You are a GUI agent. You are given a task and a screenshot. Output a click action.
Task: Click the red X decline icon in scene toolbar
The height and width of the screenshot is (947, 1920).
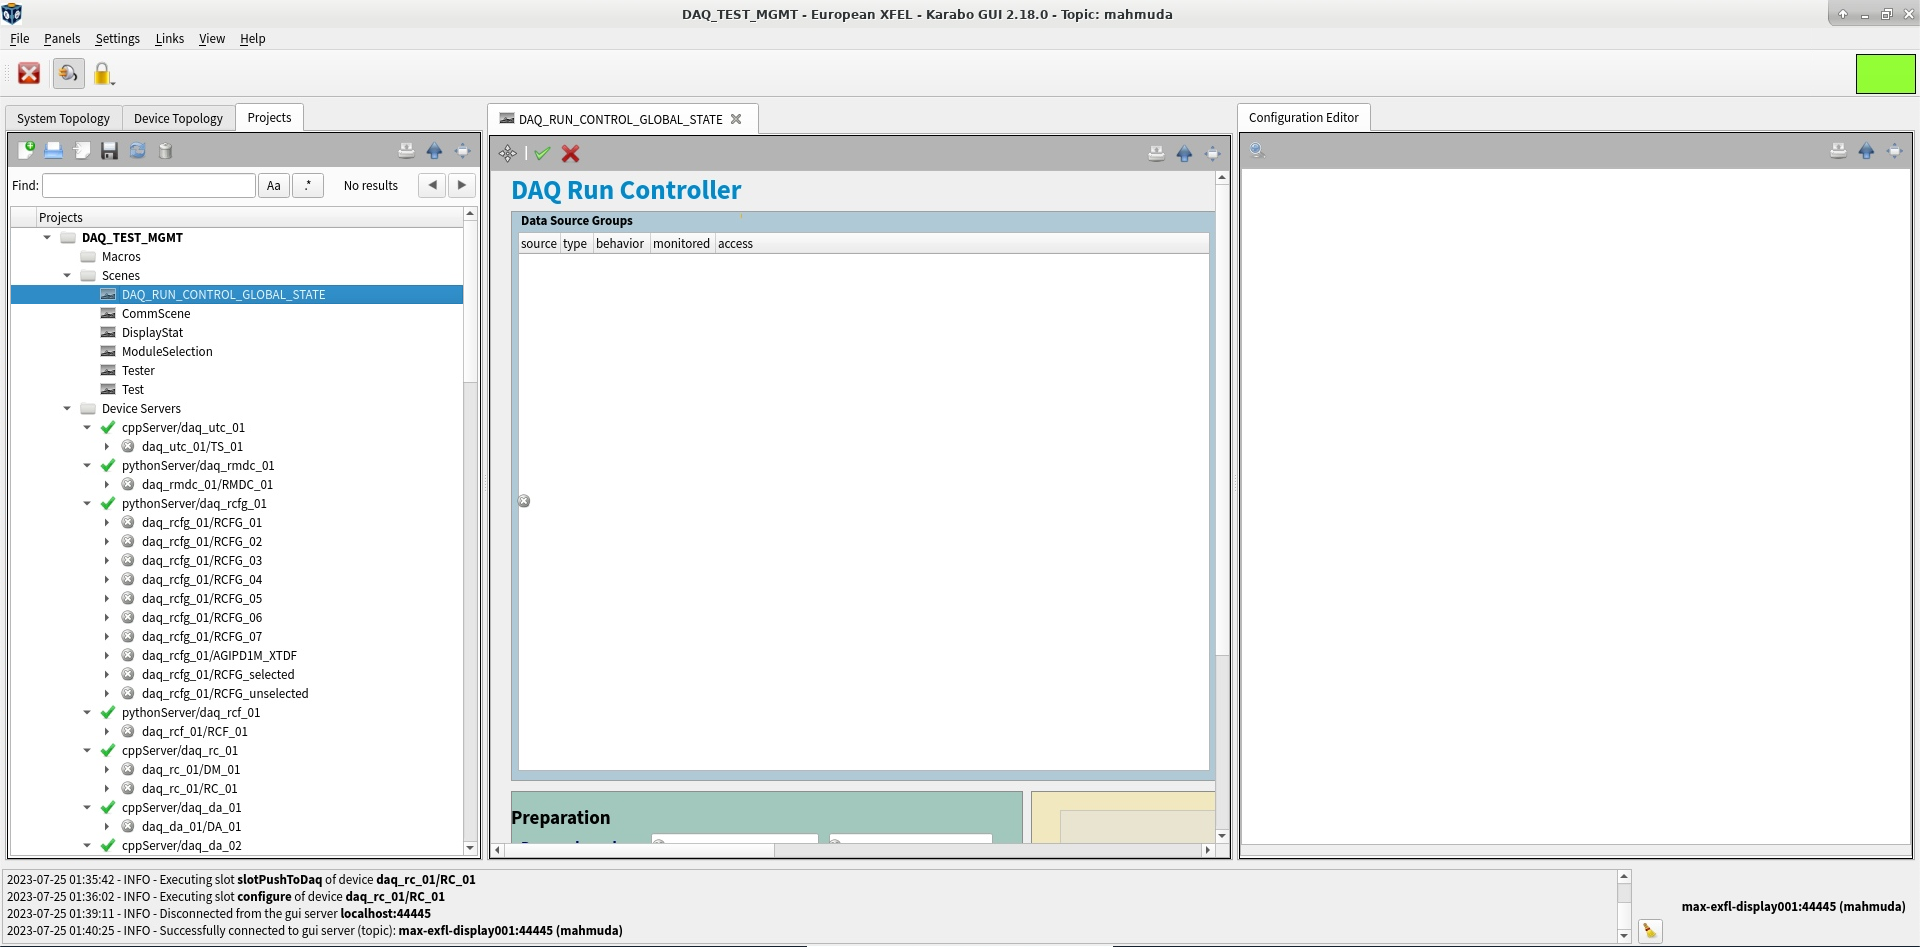570,153
